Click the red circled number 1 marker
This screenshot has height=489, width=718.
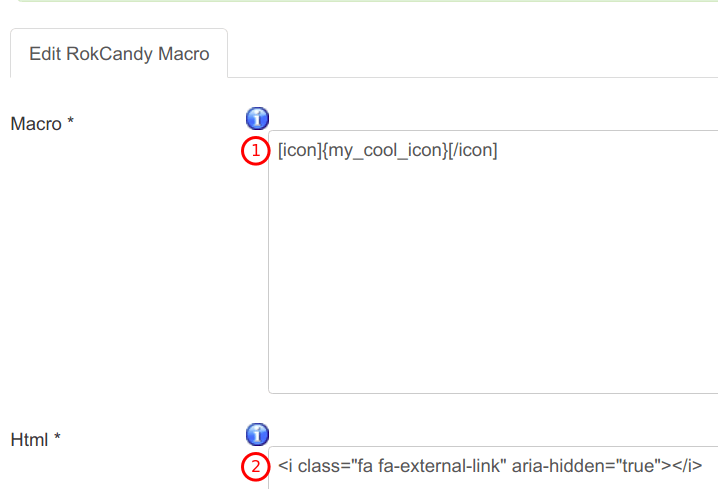coord(256,151)
